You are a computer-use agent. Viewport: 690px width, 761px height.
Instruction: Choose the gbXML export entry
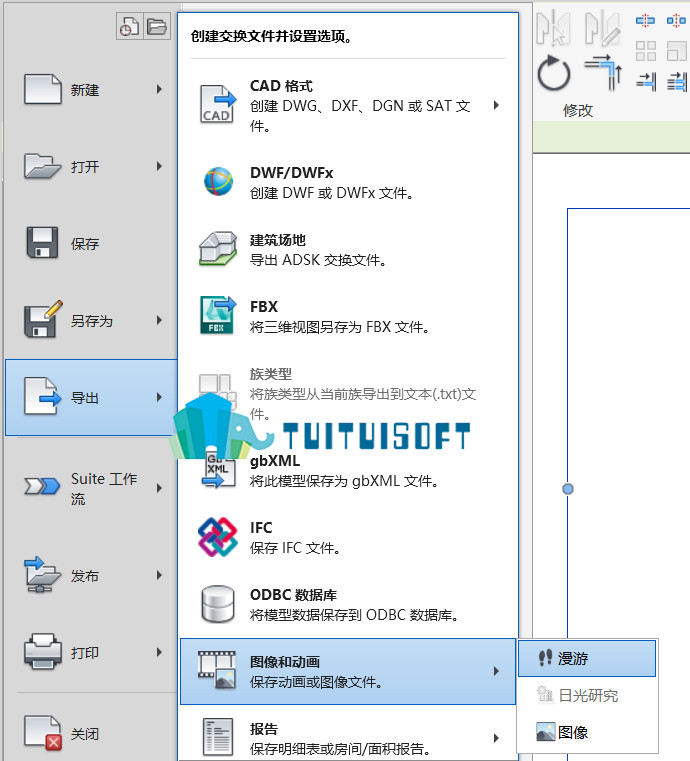[x=348, y=470]
